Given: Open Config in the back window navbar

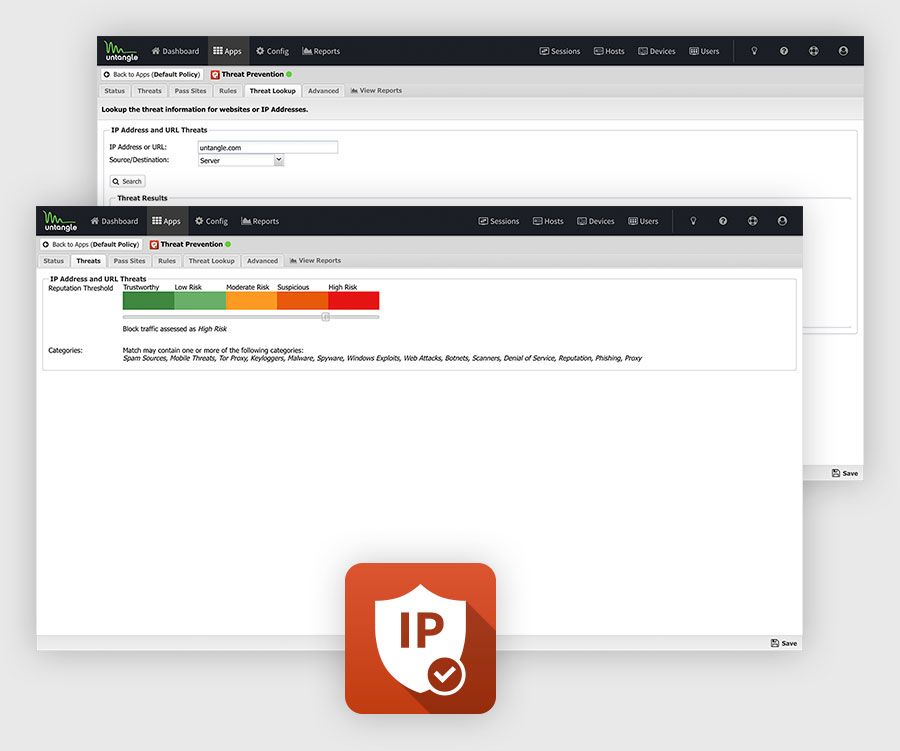Looking at the screenshot, I should pyautogui.click(x=272, y=51).
